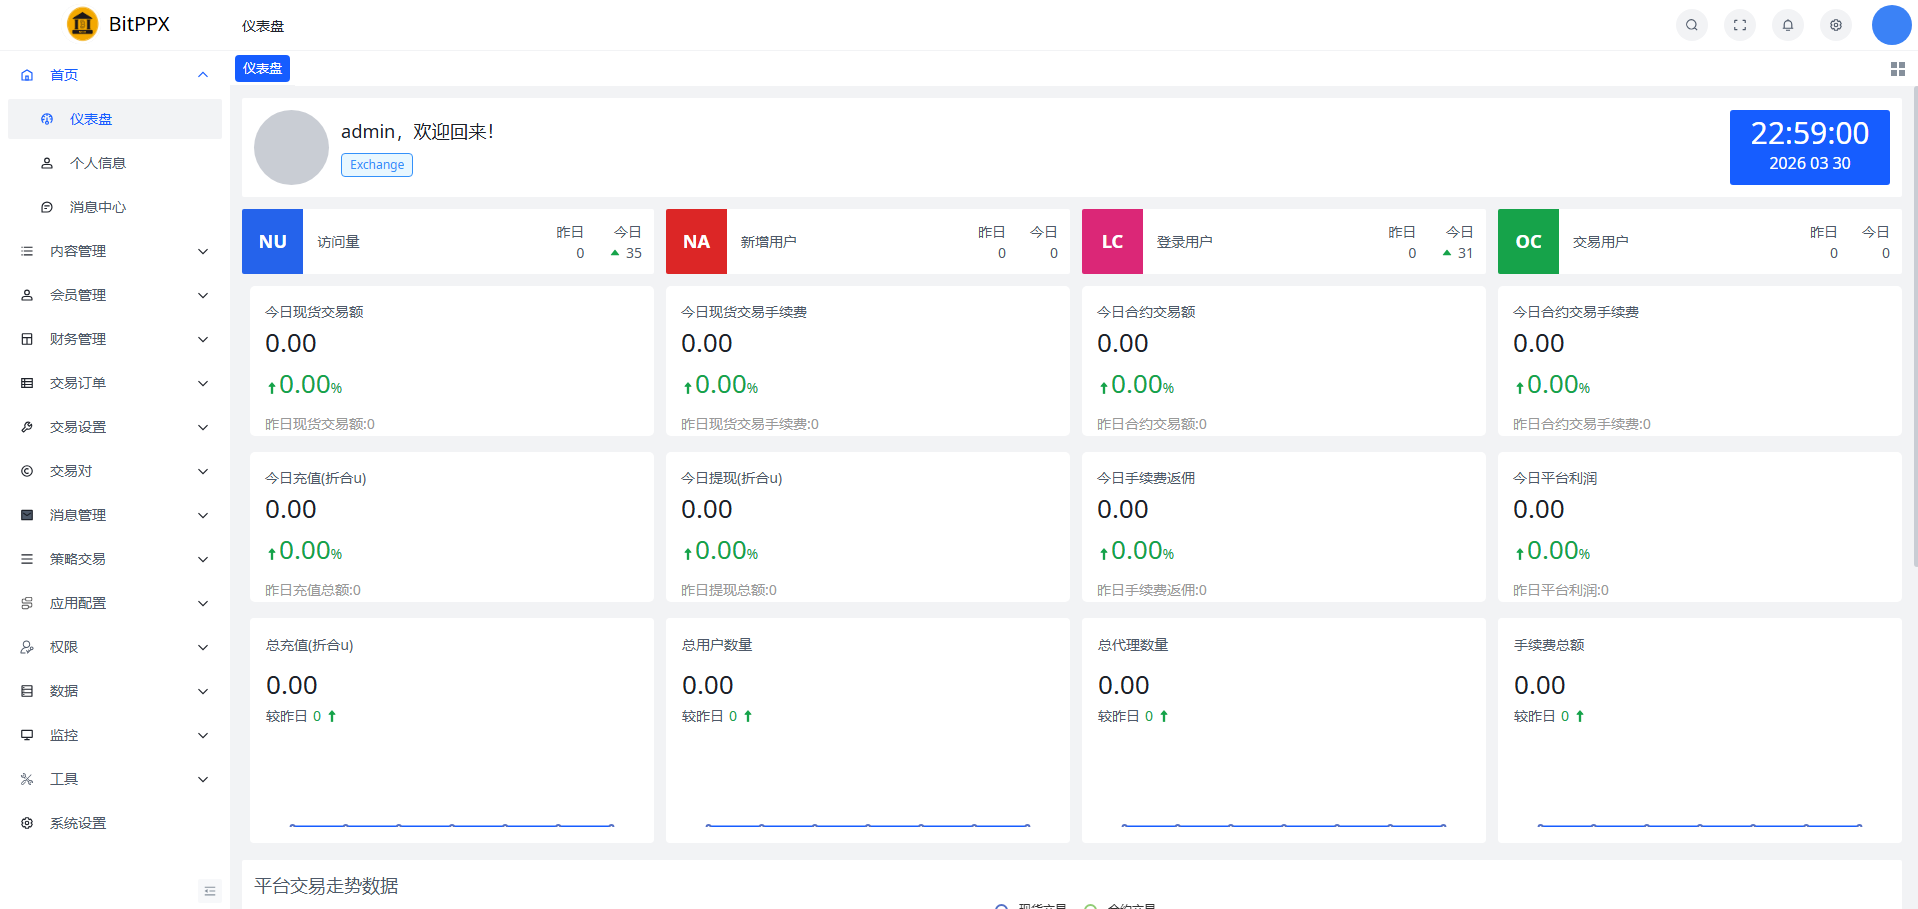This screenshot has height=909, width=1918.
Task: Click the 访问量 NU stat card
Action: point(447,242)
